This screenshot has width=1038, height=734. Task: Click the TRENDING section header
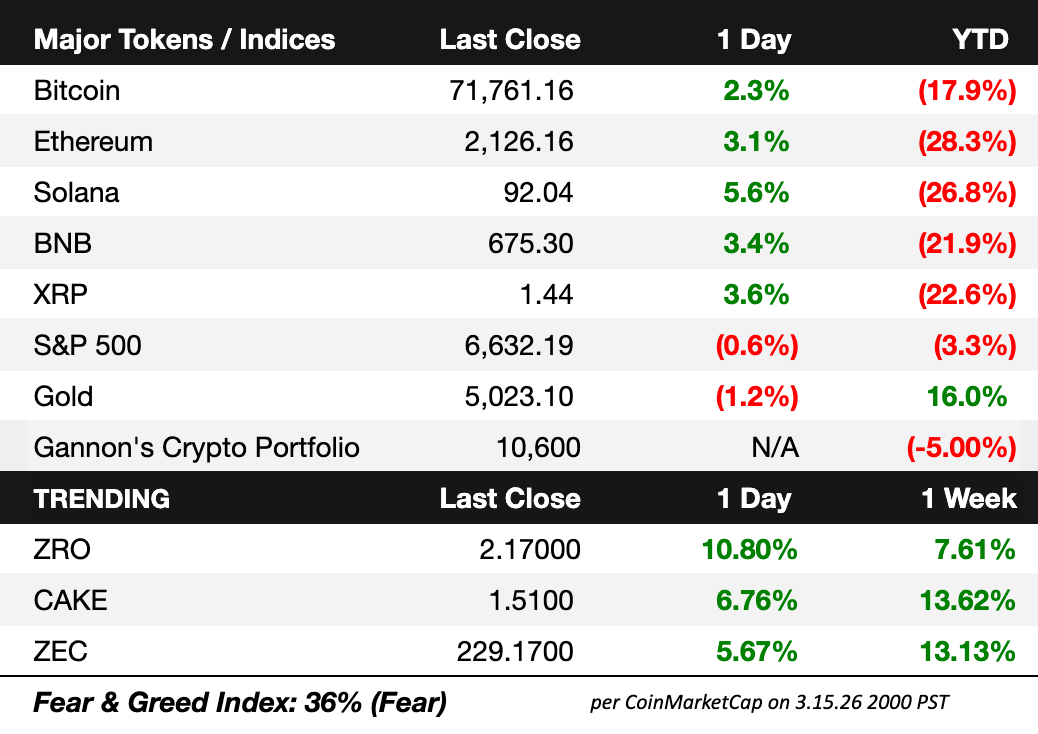click(x=102, y=498)
